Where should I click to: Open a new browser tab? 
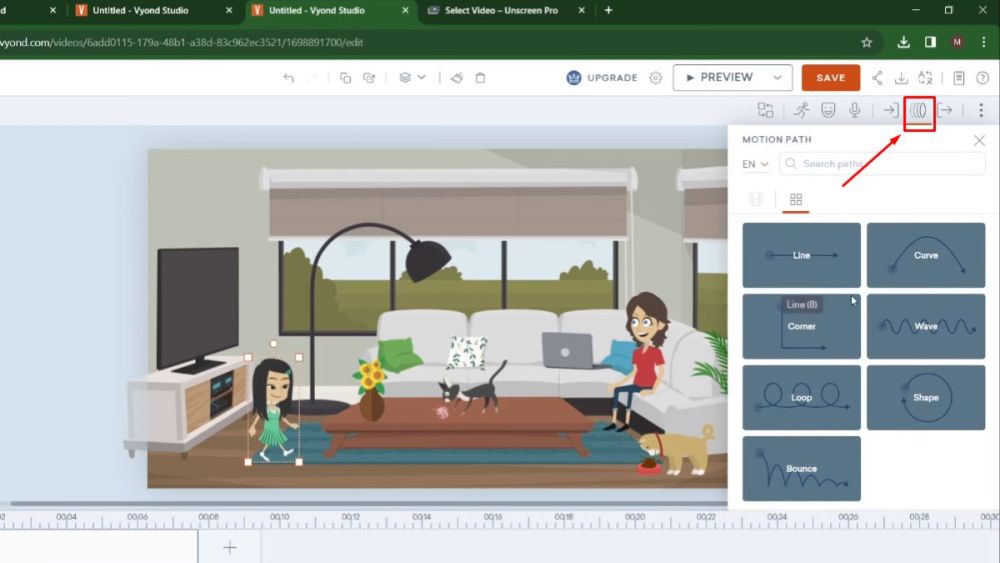pos(608,10)
